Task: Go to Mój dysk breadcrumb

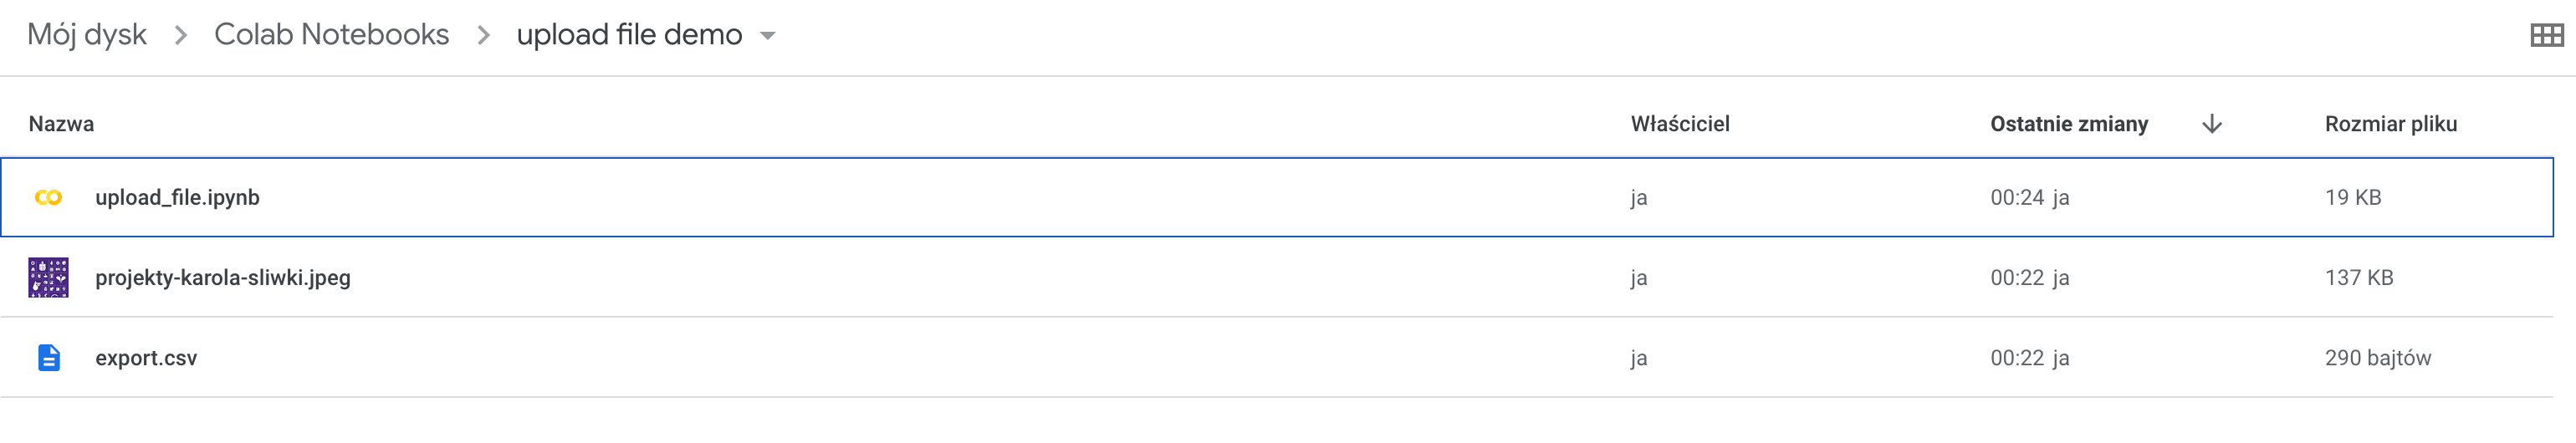Action: pos(87,35)
